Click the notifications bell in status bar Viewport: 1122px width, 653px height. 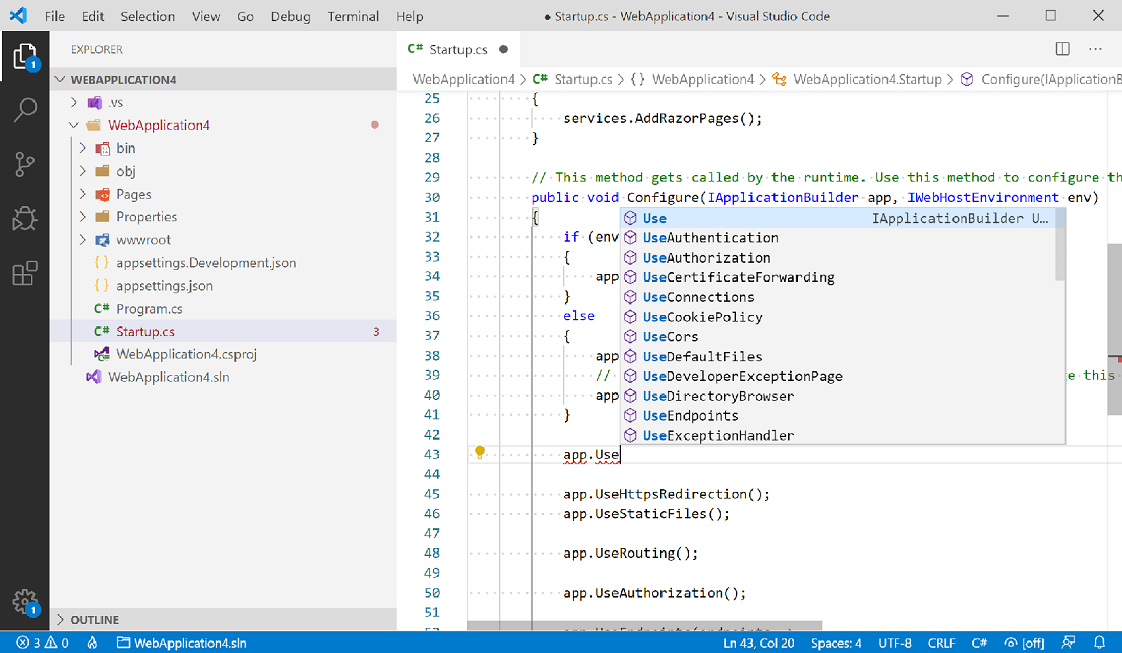coord(1100,643)
